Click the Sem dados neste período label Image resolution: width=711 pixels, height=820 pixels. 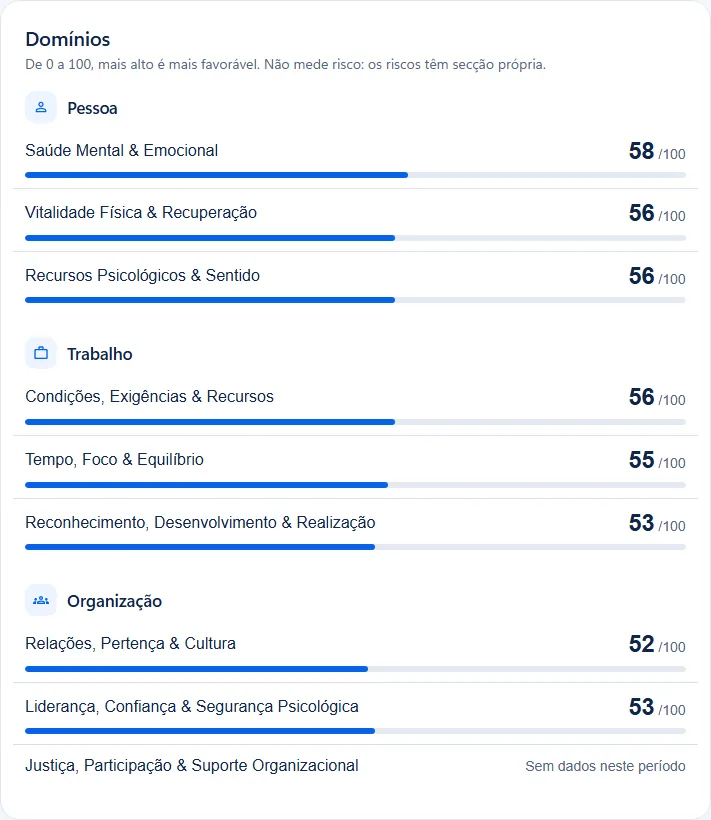[605, 766]
